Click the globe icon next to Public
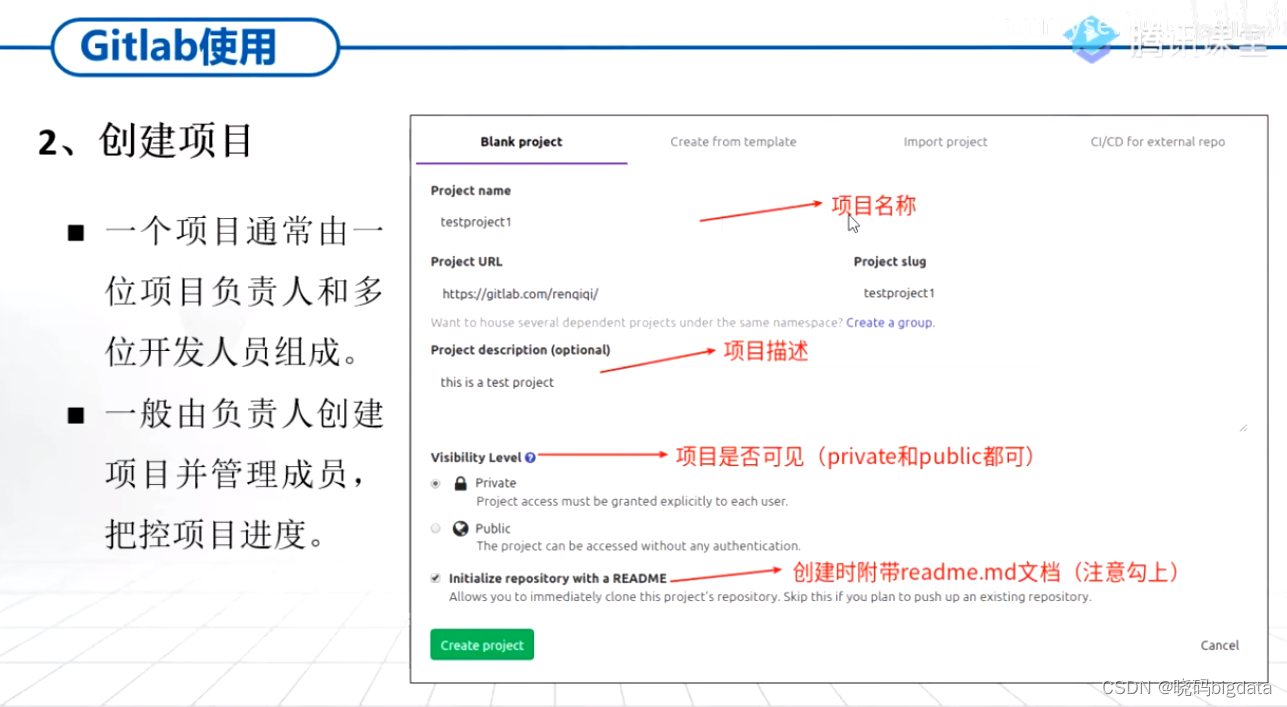The height and width of the screenshot is (707, 1287). pyautogui.click(x=460, y=528)
